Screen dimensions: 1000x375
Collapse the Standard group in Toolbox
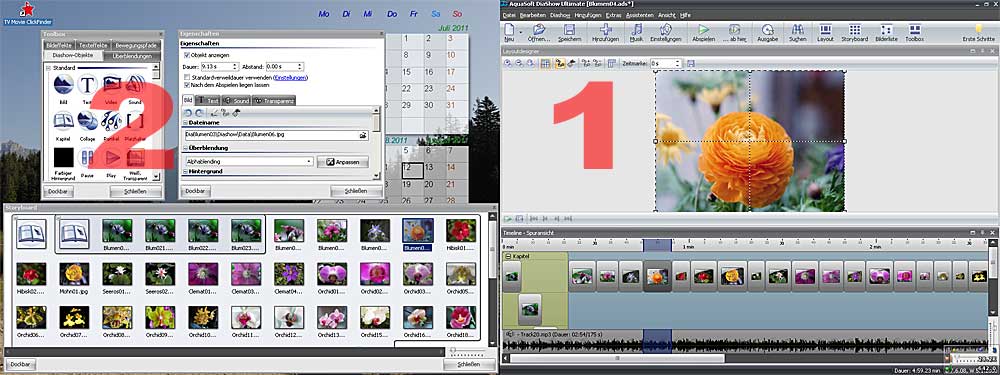[49, 68]
